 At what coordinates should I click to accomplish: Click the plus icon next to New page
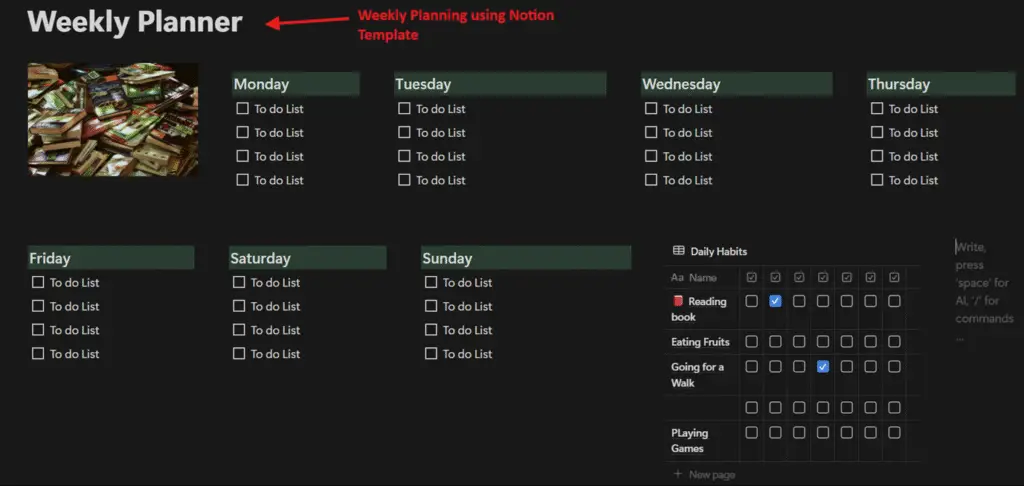pos(677,474)
